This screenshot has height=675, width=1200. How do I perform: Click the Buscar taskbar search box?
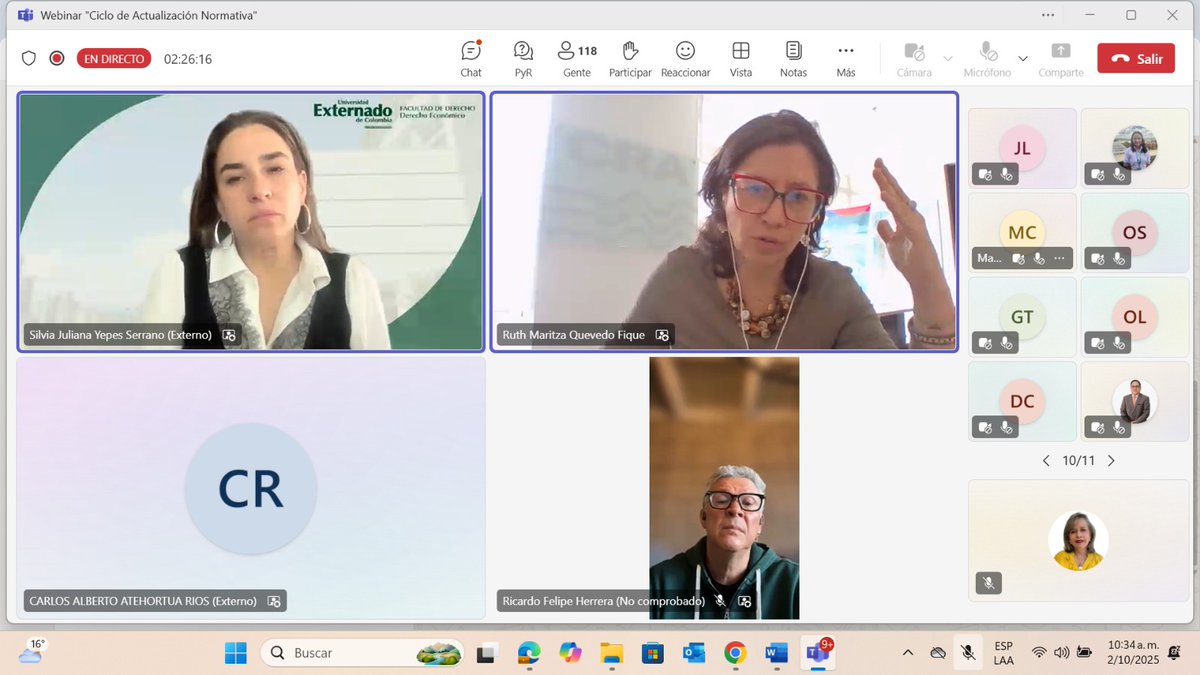pos(362,653)
